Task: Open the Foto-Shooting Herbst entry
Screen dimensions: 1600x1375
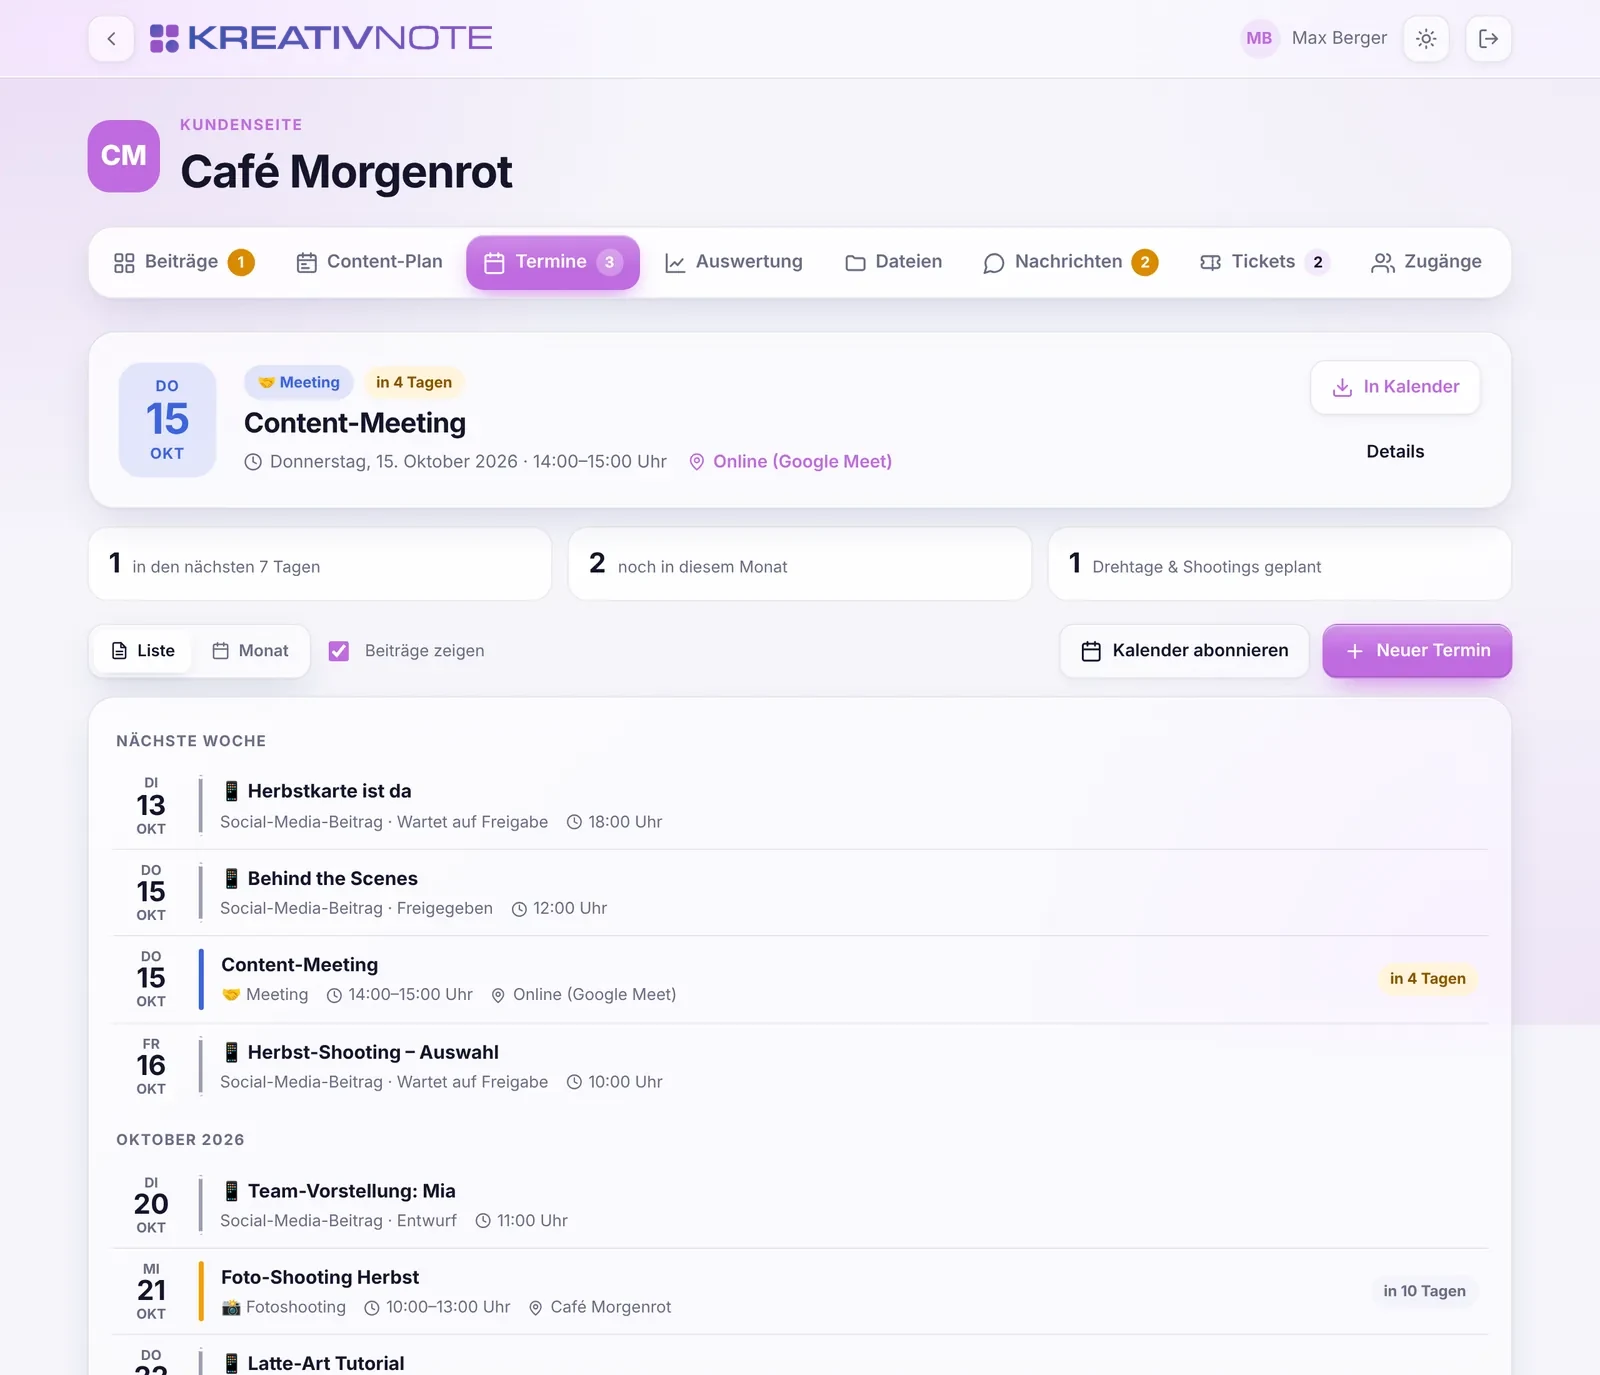Action: [800, 1292]
